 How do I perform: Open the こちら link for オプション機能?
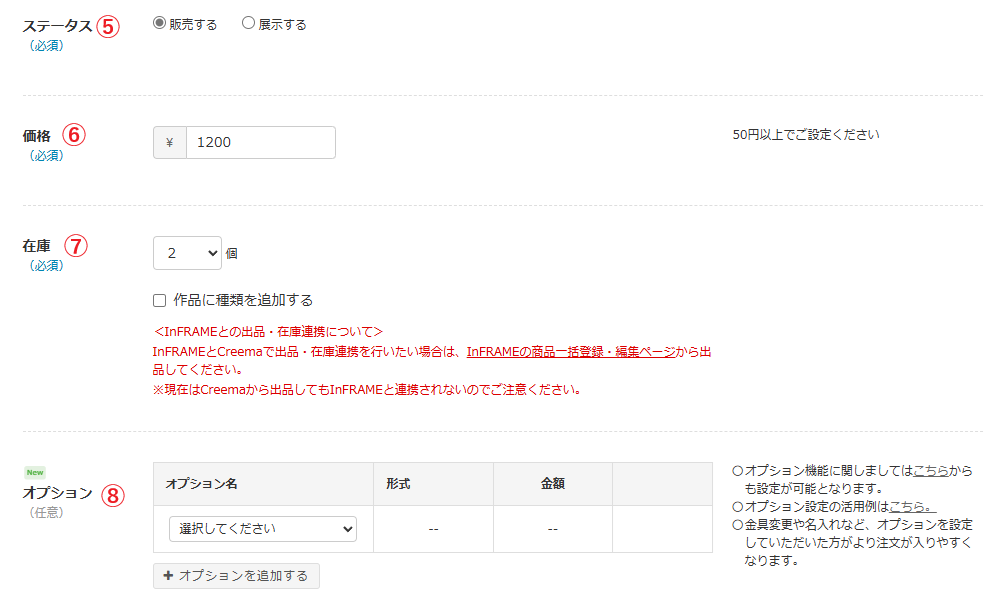(x=931, y=470)
